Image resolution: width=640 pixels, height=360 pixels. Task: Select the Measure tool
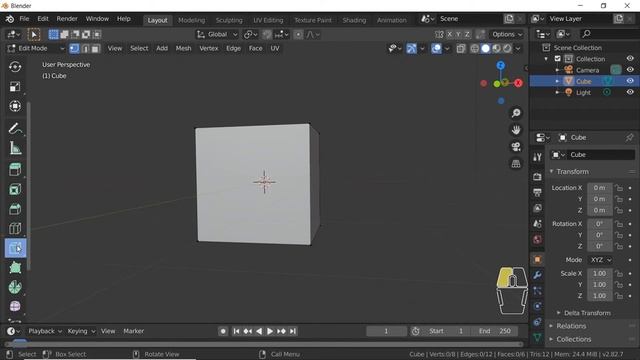pyautogui.click(x=15, y=148)
